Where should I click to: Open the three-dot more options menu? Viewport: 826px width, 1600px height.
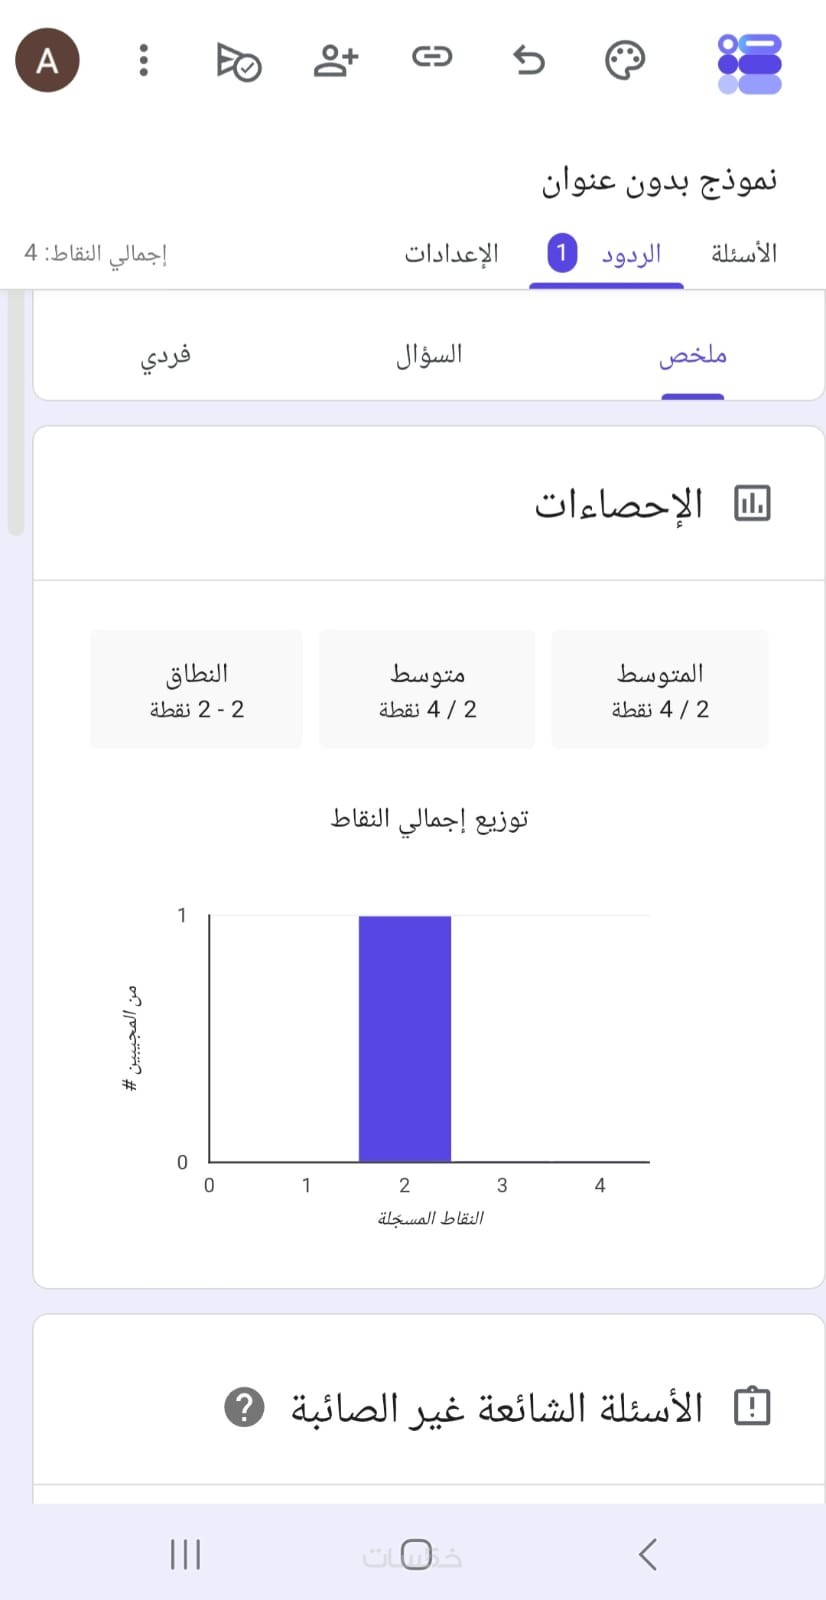point(143,61)
